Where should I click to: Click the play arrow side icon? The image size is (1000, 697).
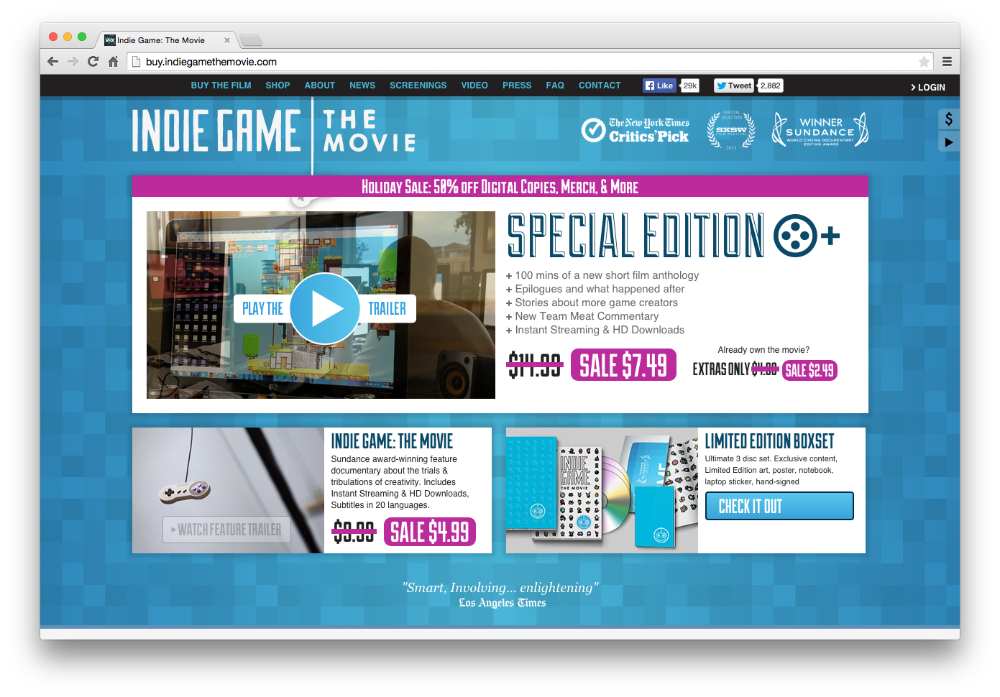(x=949, y=142)
